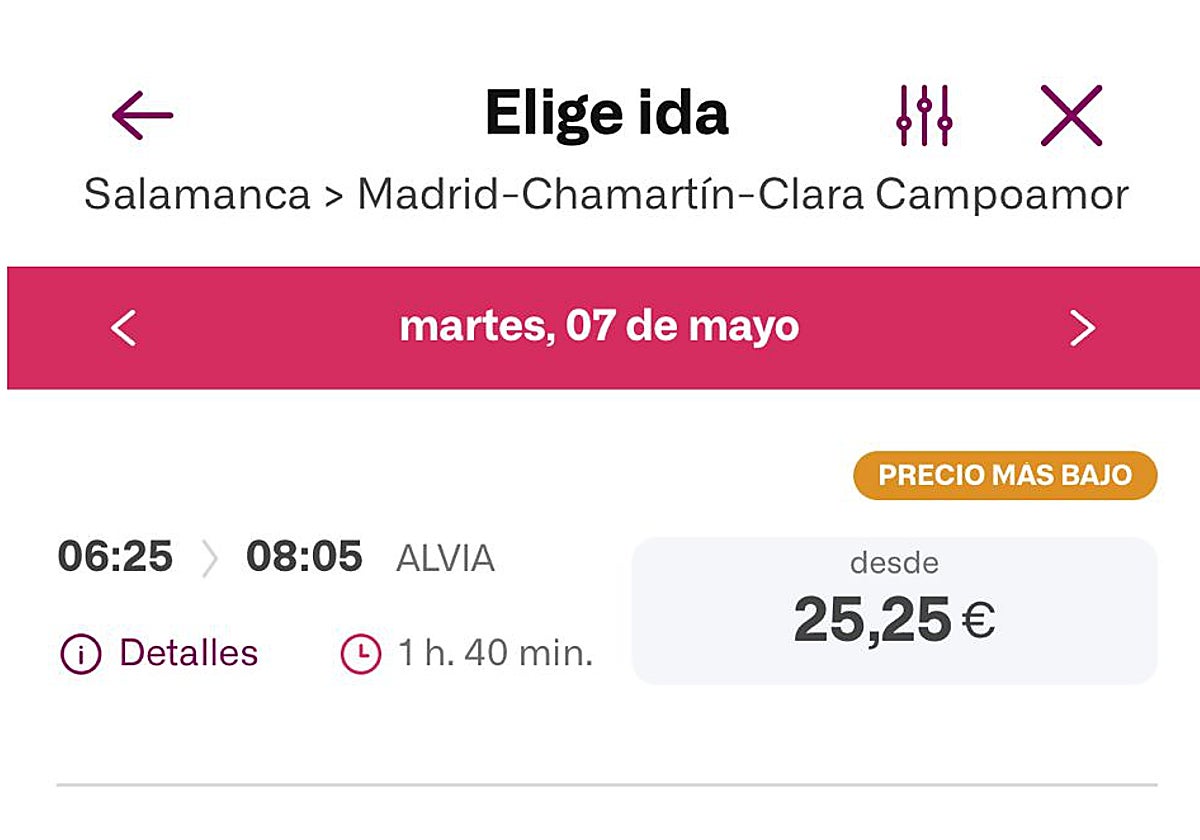1200x840 pixels.
Task: Open the Detalles link
Action: [188, 654]
